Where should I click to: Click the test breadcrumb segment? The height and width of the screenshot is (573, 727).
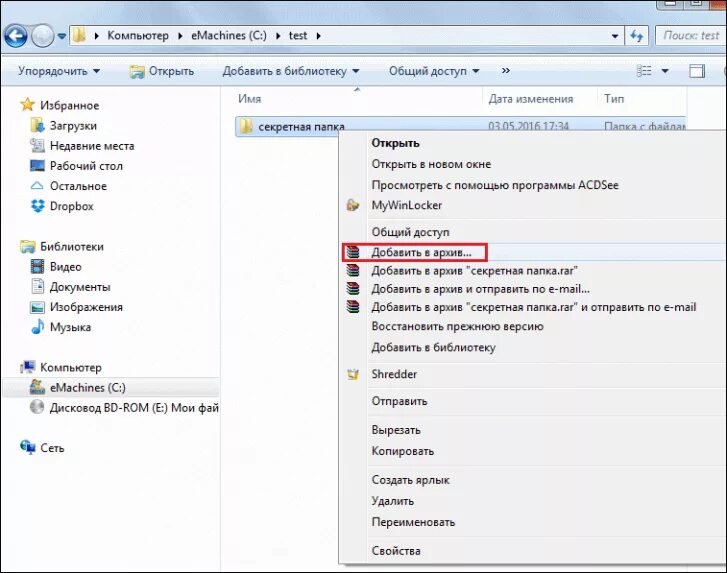[298, 36]
